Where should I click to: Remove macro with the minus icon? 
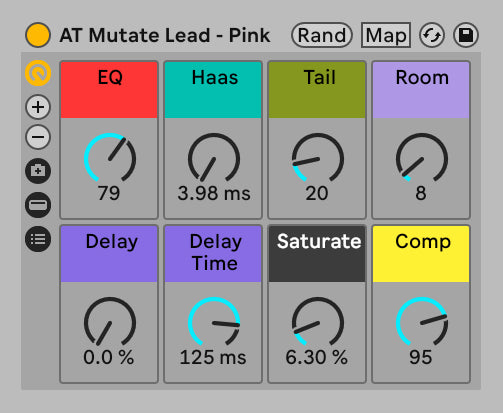[x=38, y=137]
